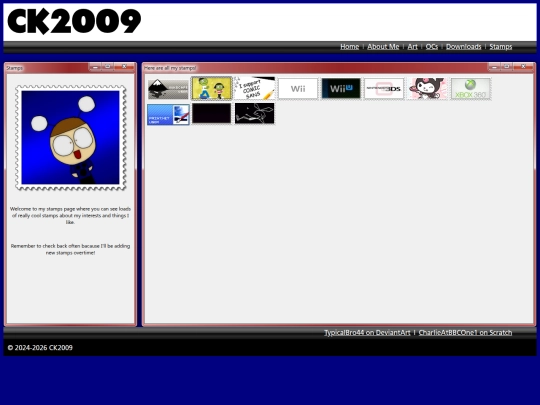Click the 'Here are all my stamps!' title
The width and height of the screenshot is (540, 405).
170,68
